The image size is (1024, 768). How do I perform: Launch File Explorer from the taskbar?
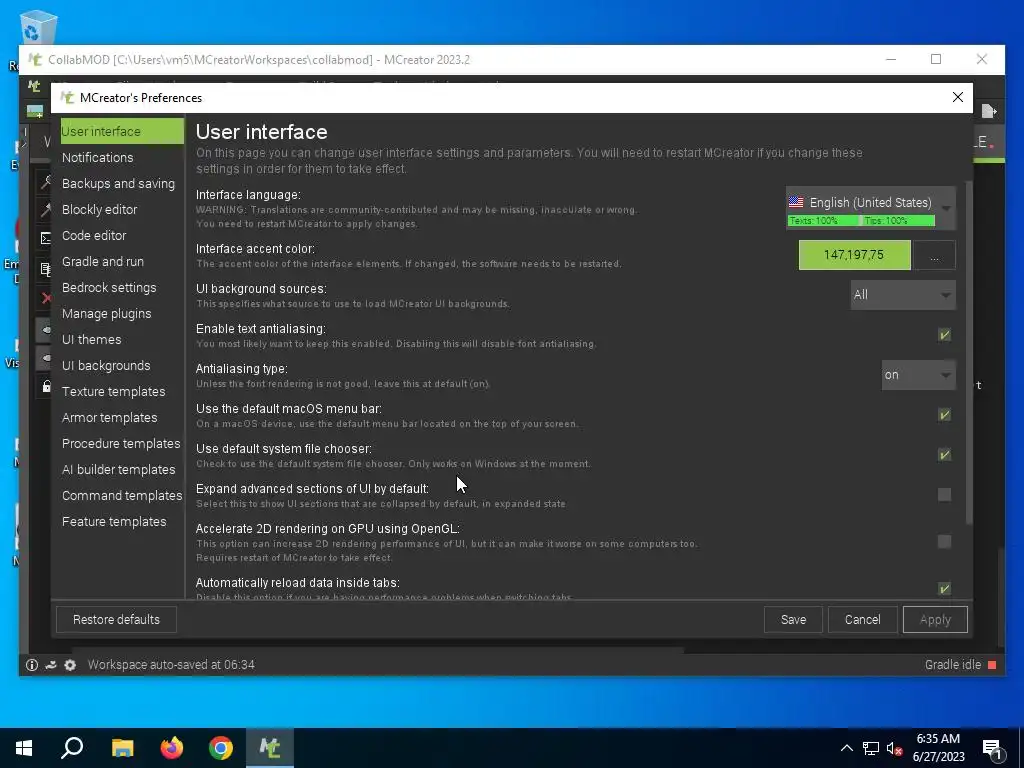[x=122, y=748]
